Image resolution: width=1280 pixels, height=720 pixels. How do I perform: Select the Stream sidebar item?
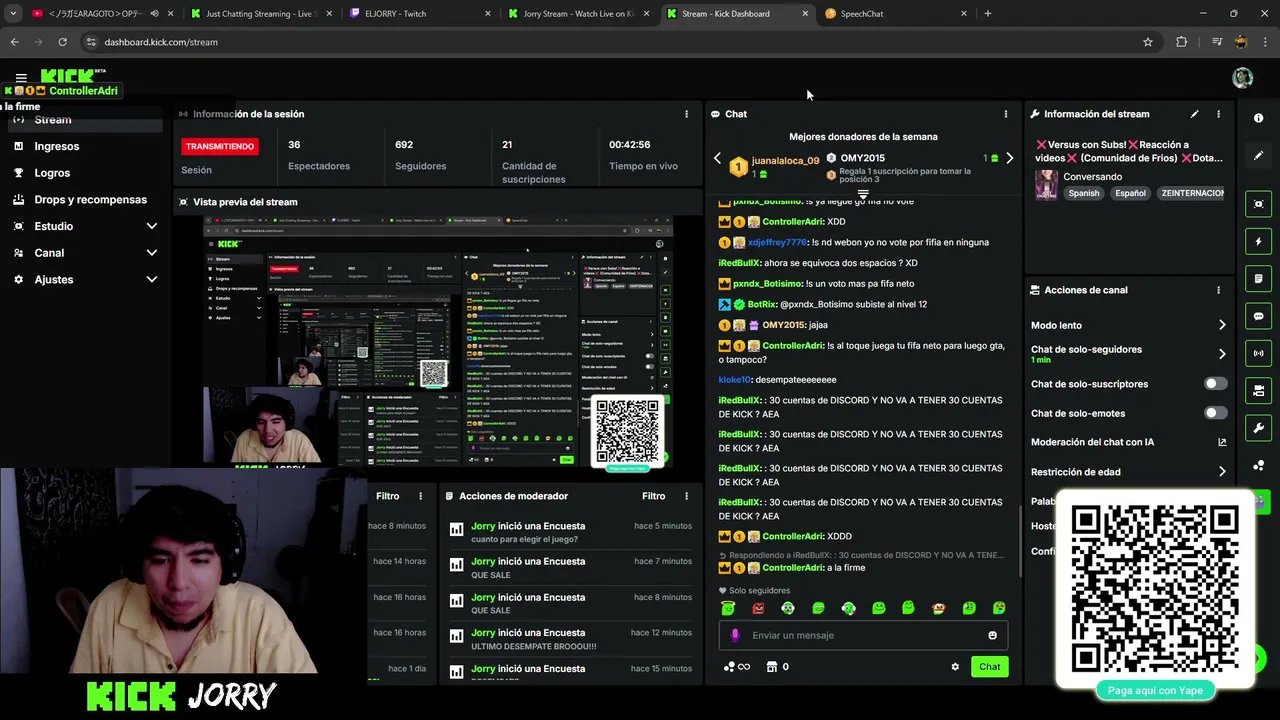pos(84,120)
